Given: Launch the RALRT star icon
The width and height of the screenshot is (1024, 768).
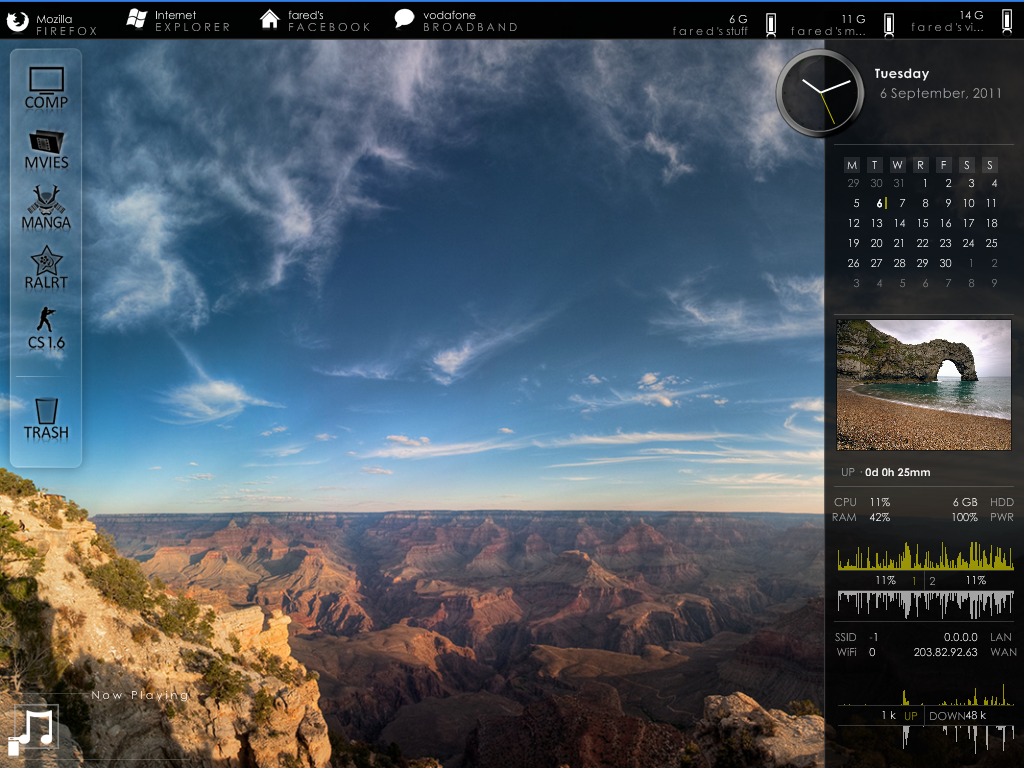Looking at the screenshot, I should [46, 268].
